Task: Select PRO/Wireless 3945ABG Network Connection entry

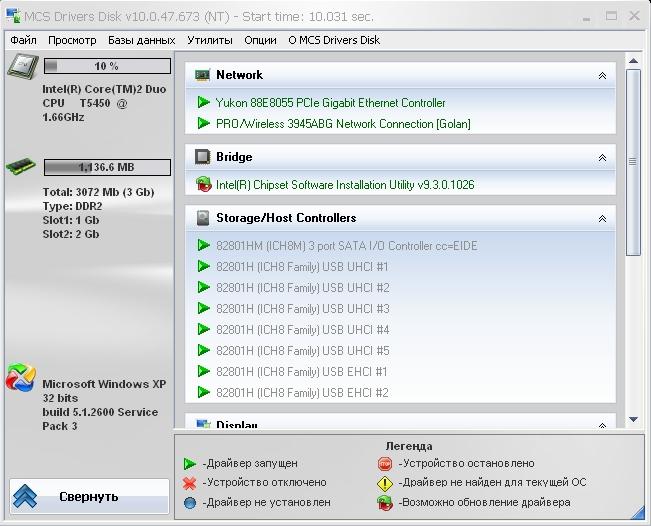Action: point(343,124)
